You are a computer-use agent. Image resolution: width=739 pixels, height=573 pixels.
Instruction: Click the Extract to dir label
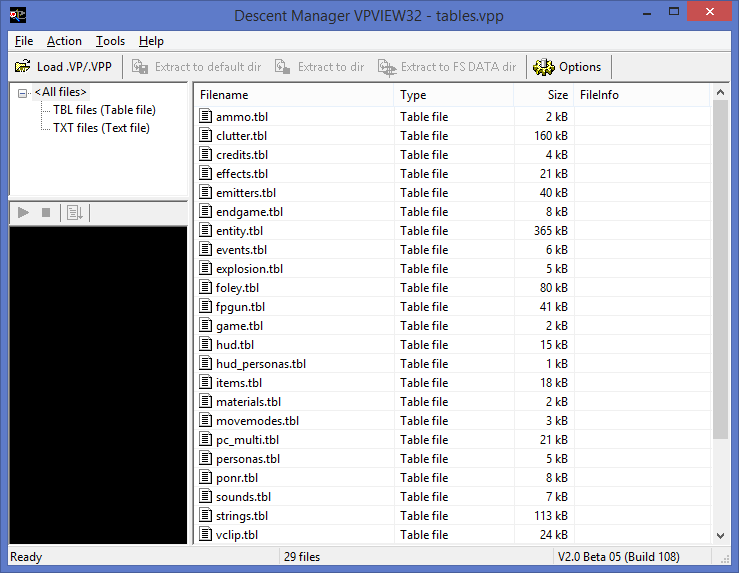(x=331, y=67)
